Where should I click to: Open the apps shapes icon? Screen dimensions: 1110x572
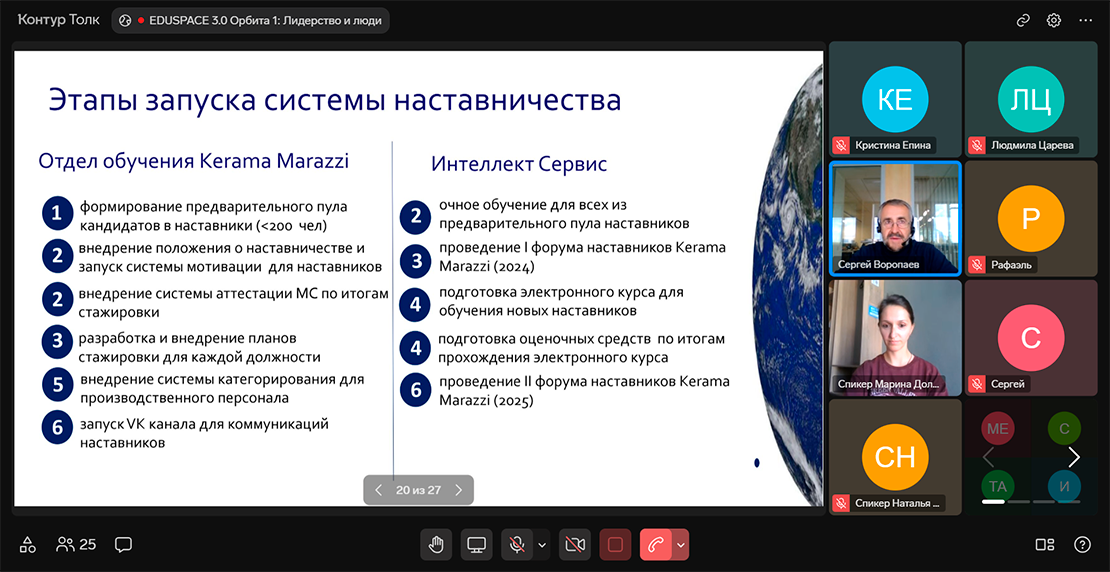pos(28,544)
